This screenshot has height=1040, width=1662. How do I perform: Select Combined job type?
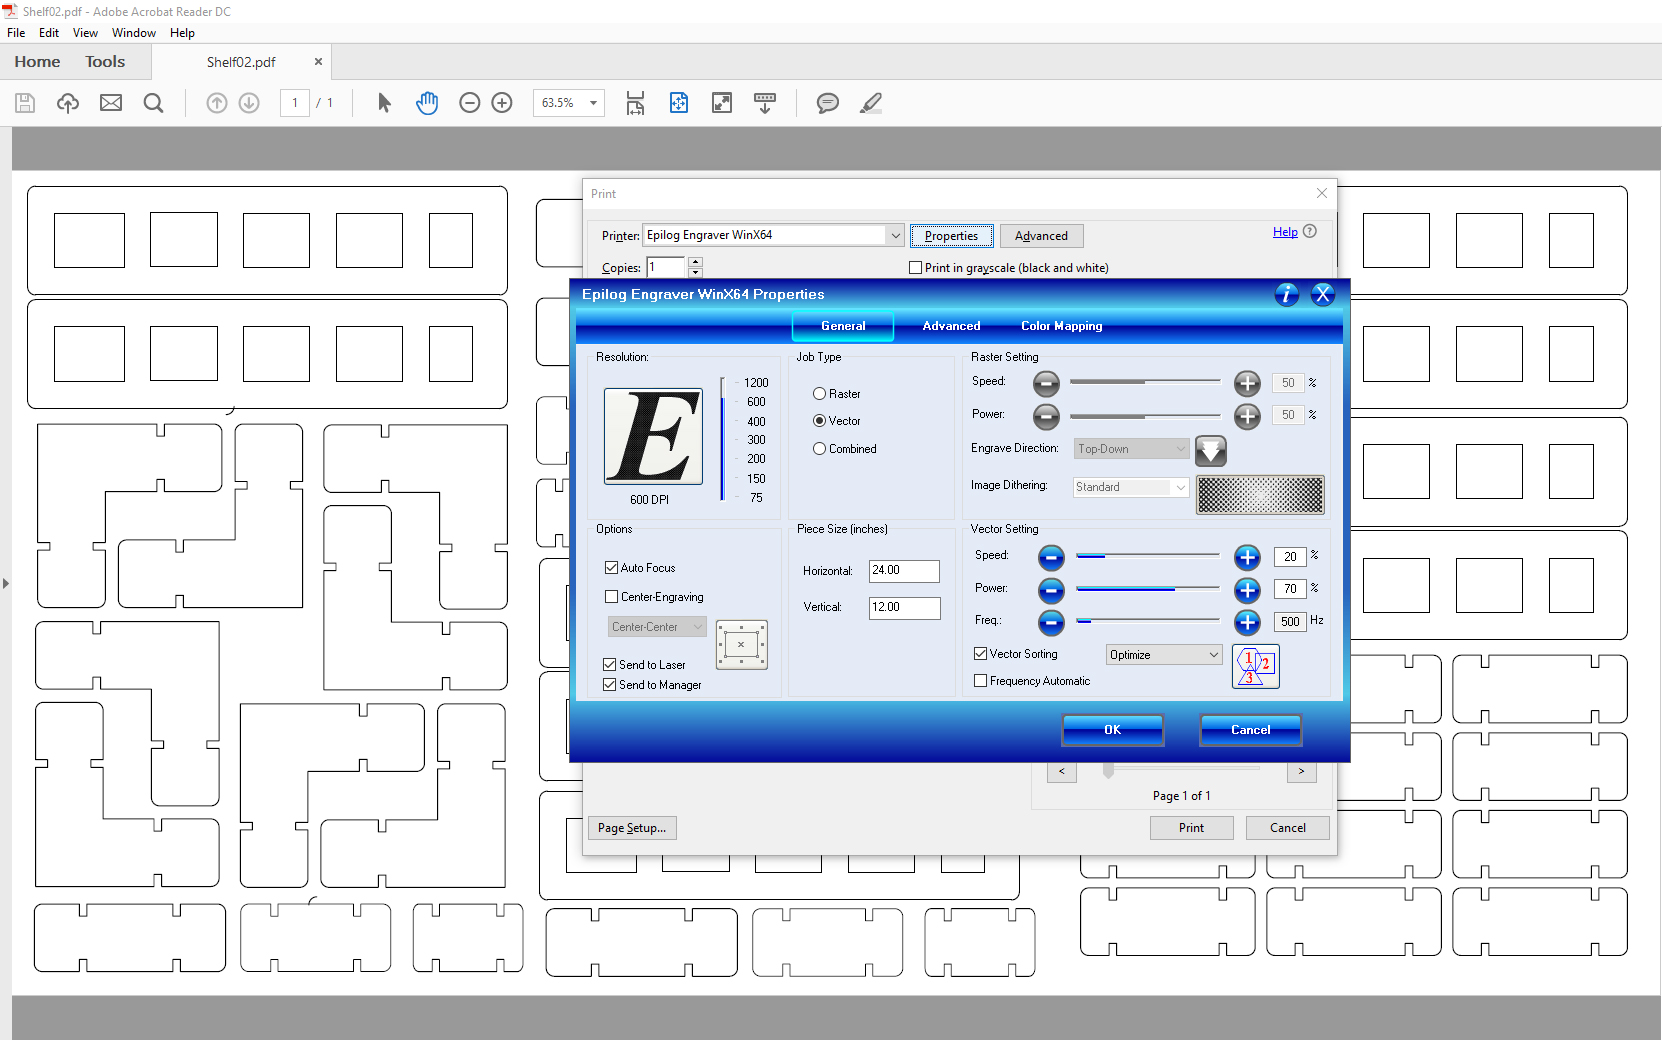click(x=845, y=449)
